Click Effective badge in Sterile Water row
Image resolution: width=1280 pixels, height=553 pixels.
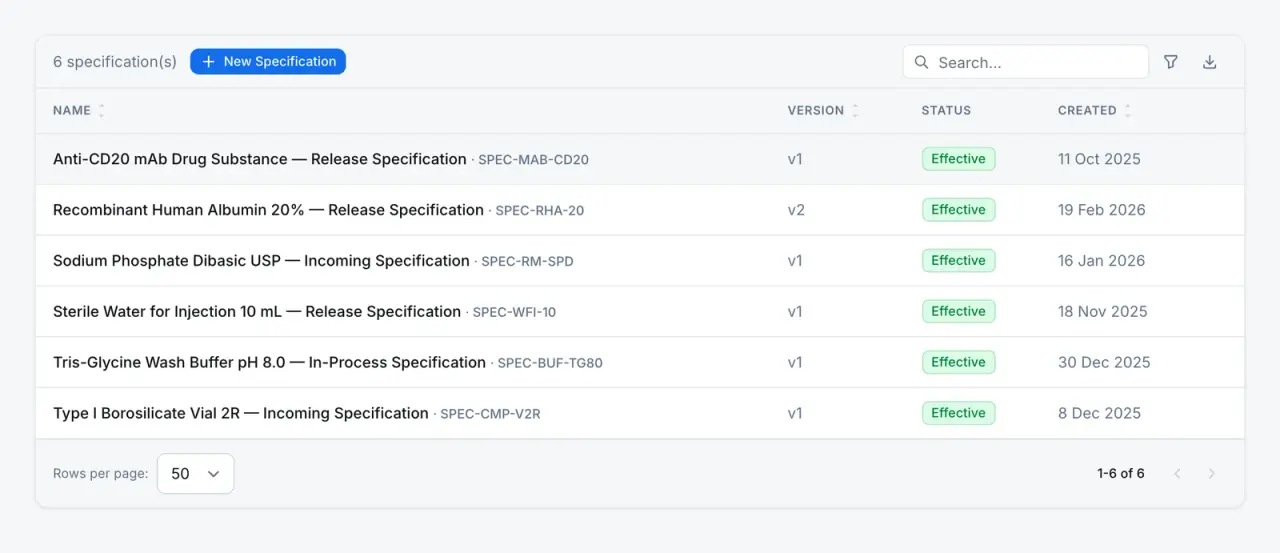point(958,312)
